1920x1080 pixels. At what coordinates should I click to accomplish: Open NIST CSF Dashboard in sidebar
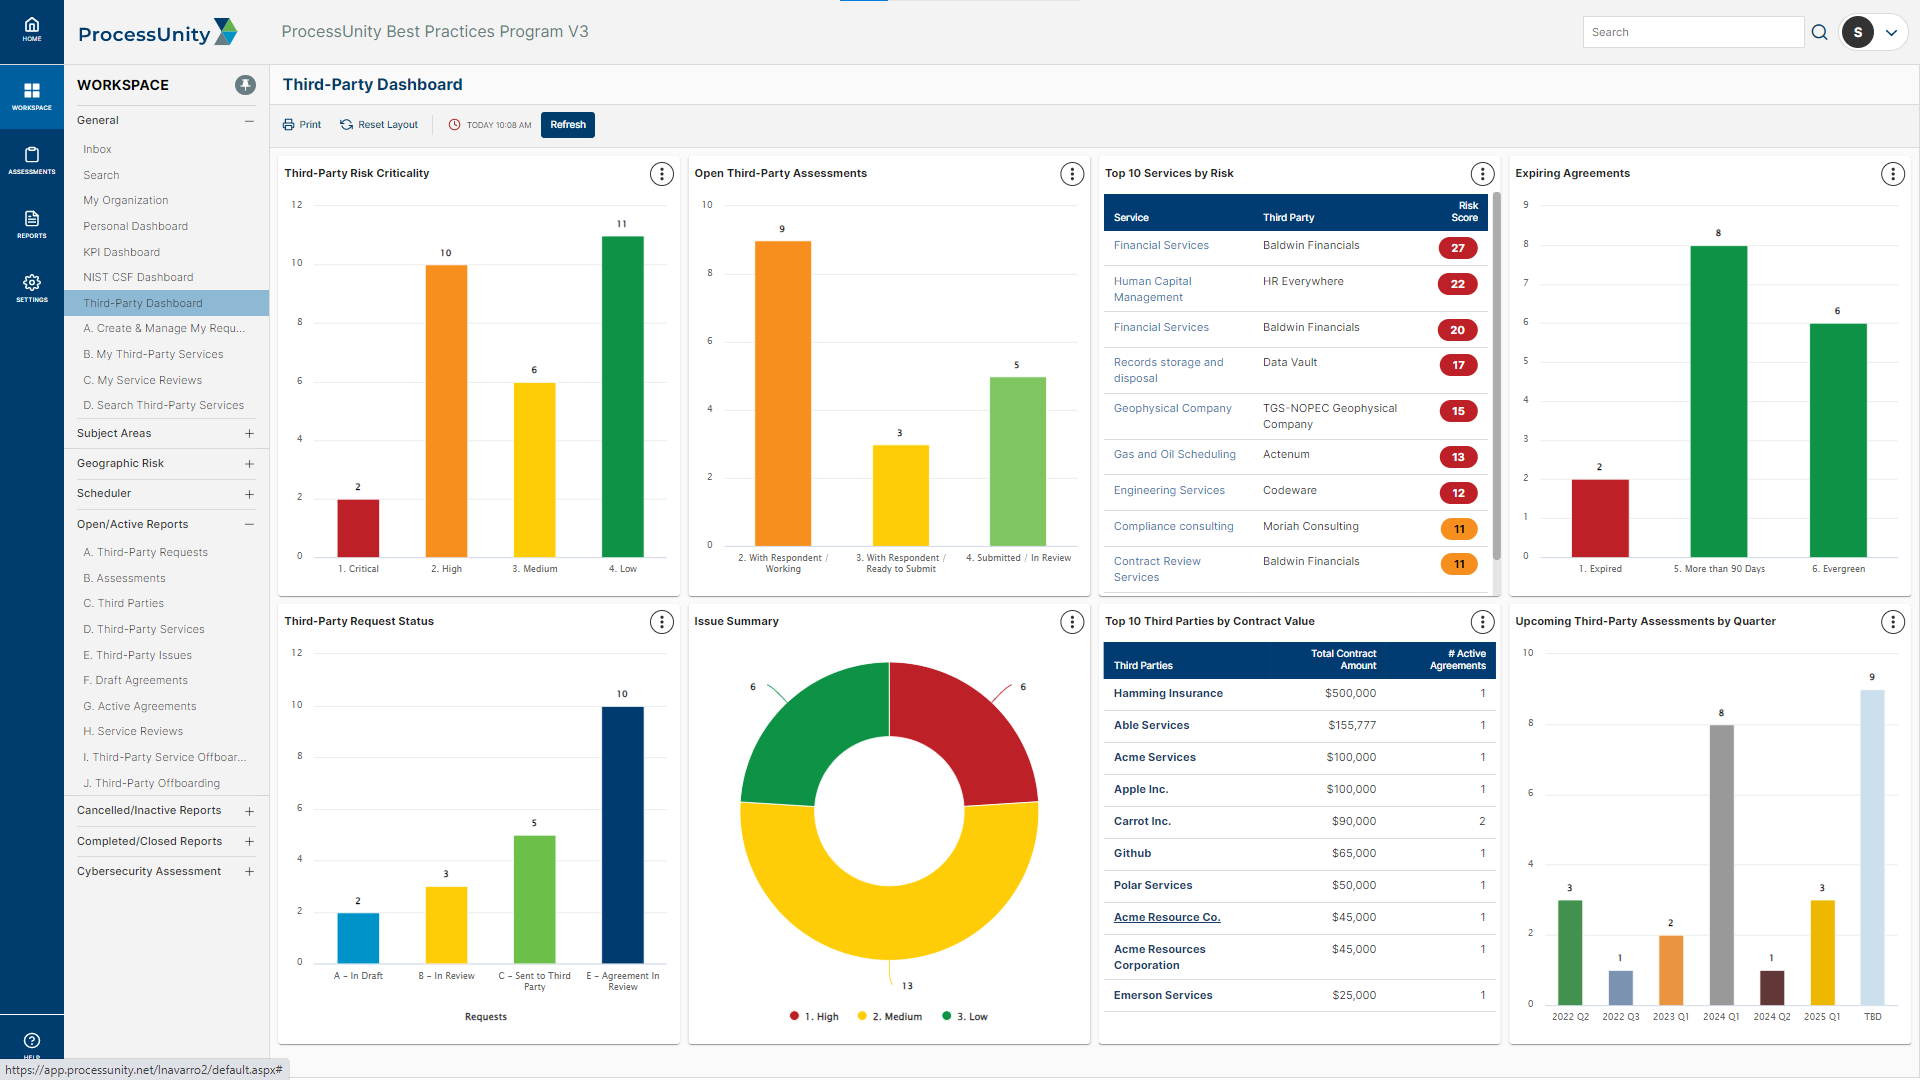pos(138,277)
